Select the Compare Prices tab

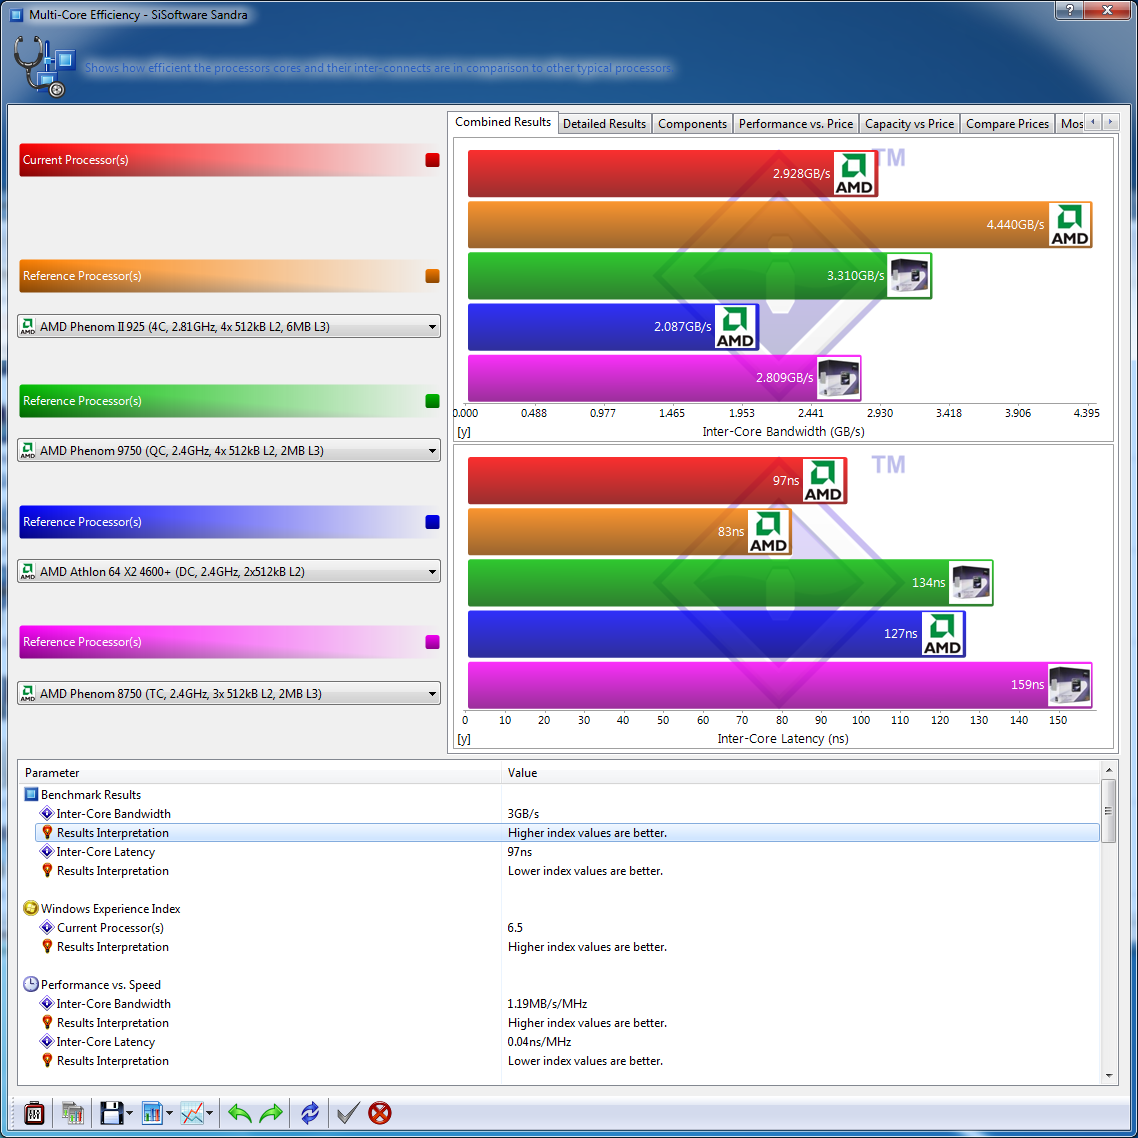[1007, 124]
